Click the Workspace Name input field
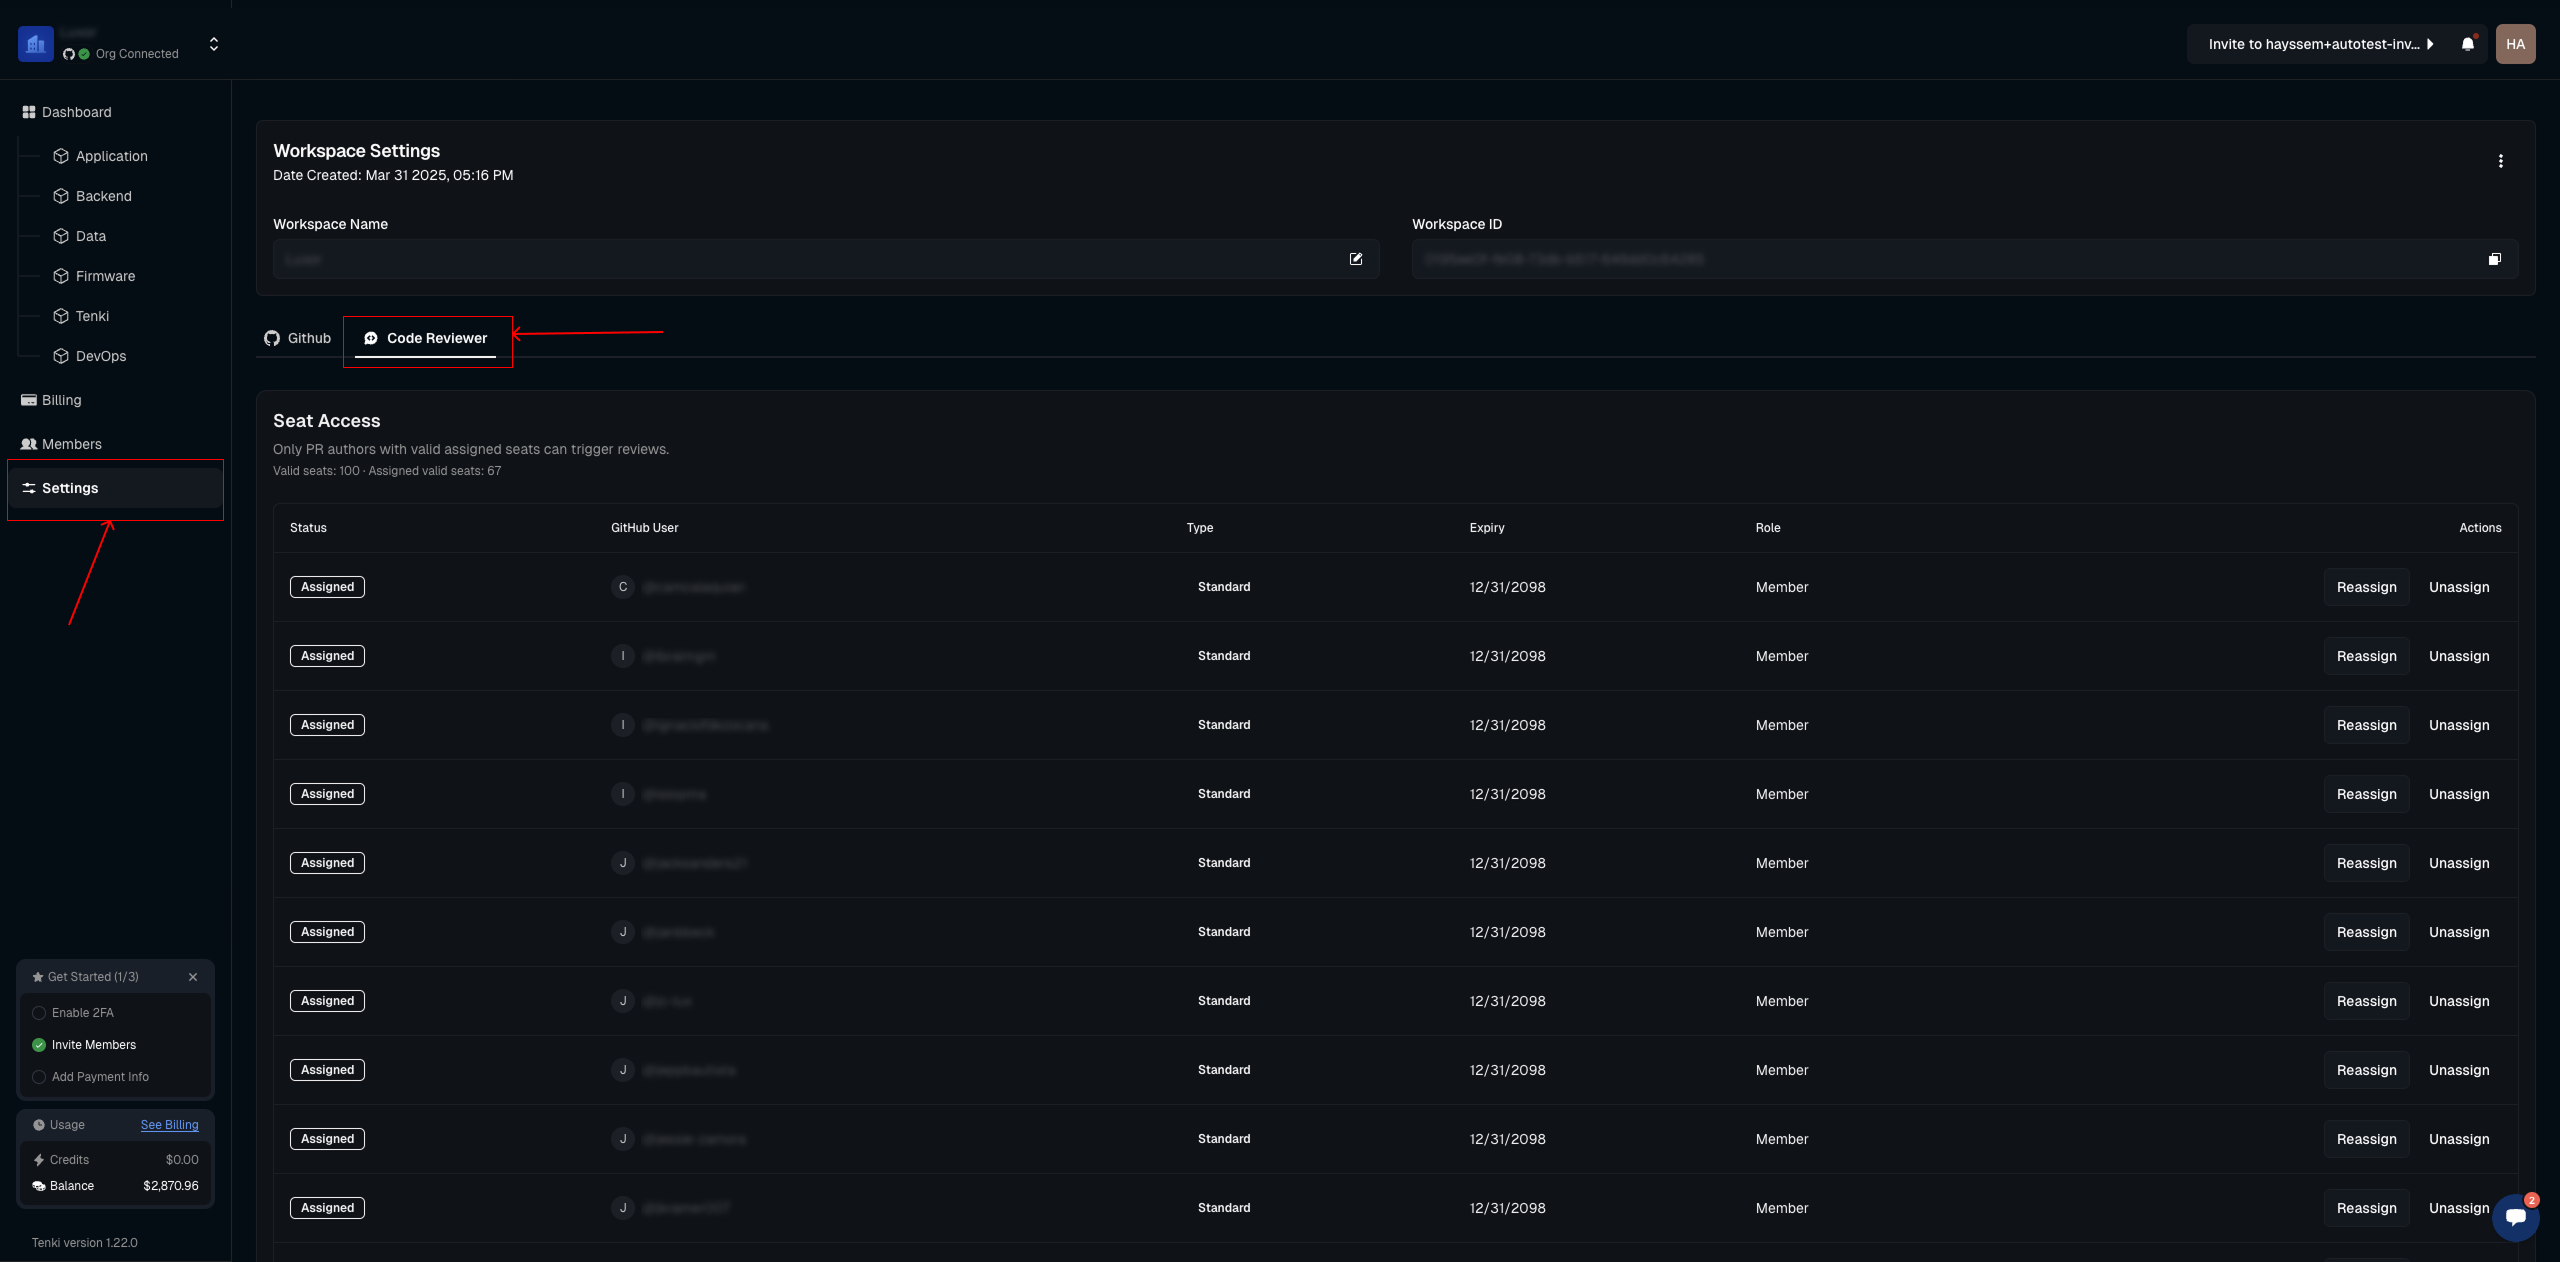 800,259
